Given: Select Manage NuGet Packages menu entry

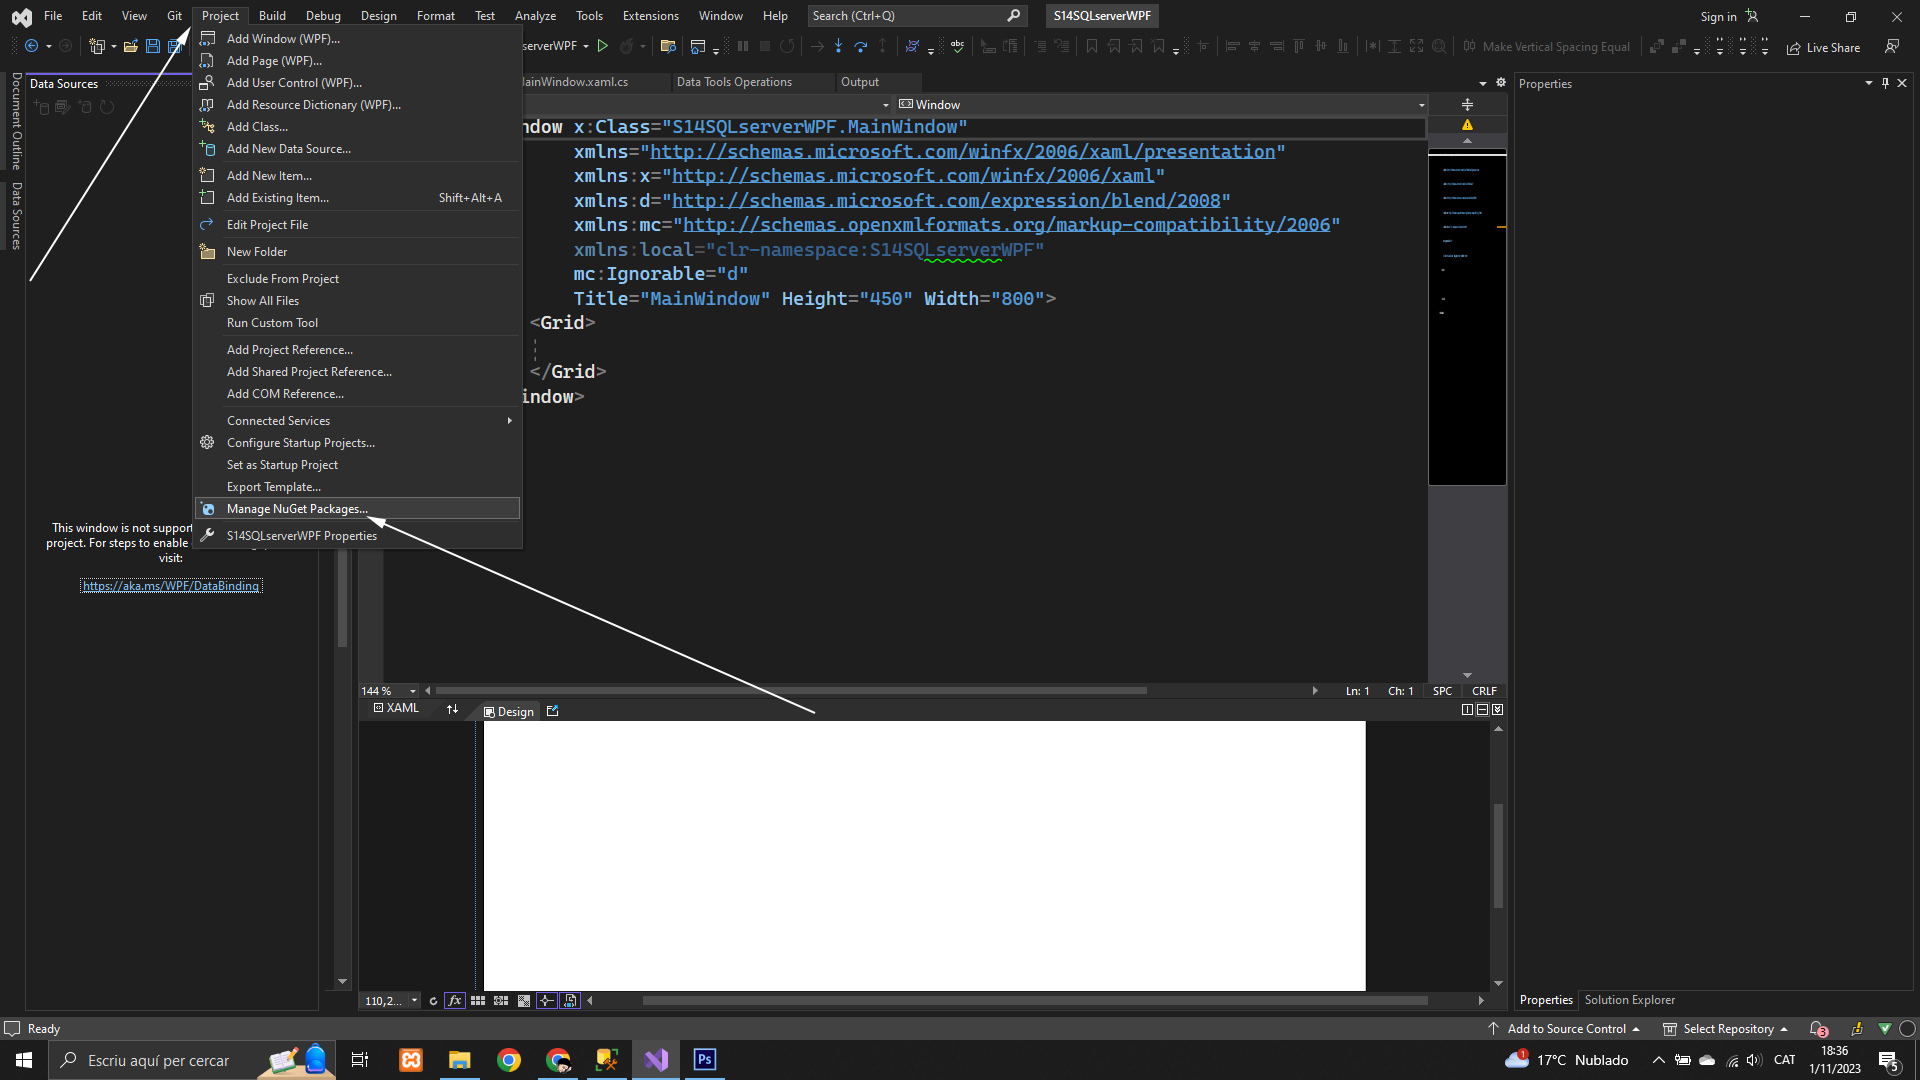Looking at the screenshot, I should 297,509.
